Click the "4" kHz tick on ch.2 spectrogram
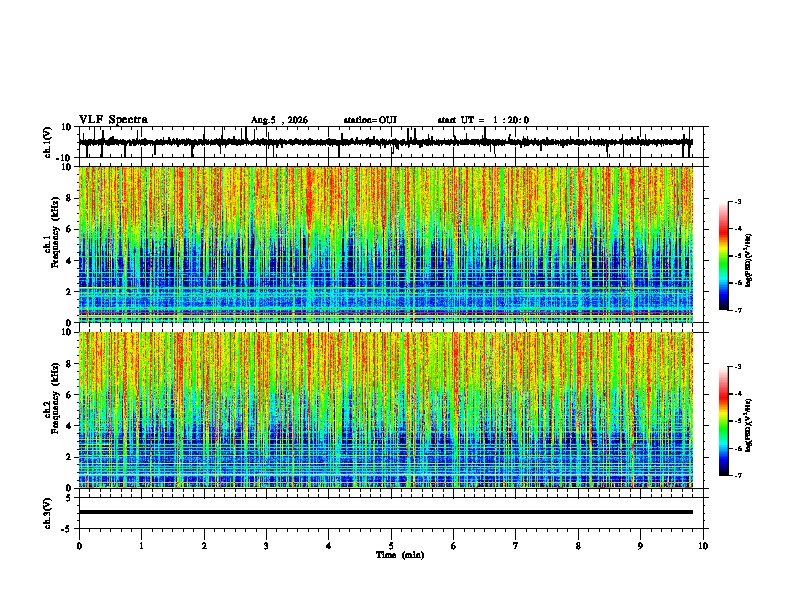 (x=69, y=426)
